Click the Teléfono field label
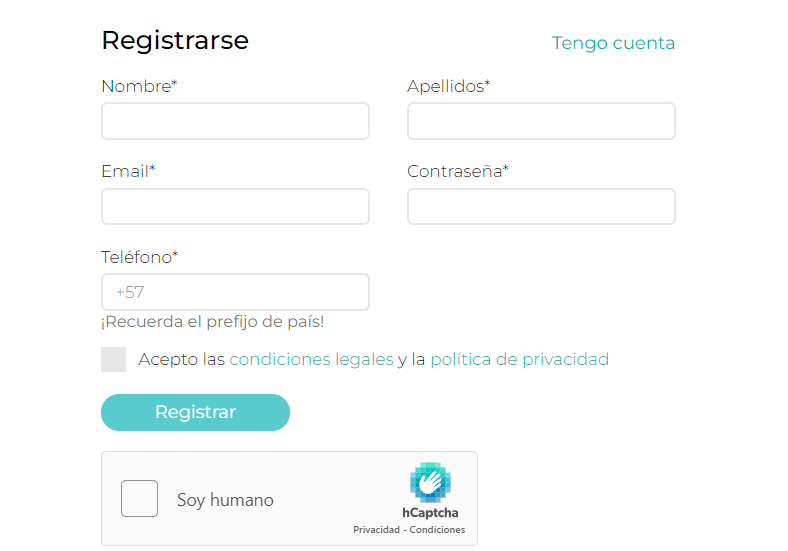 pos(139,257)
